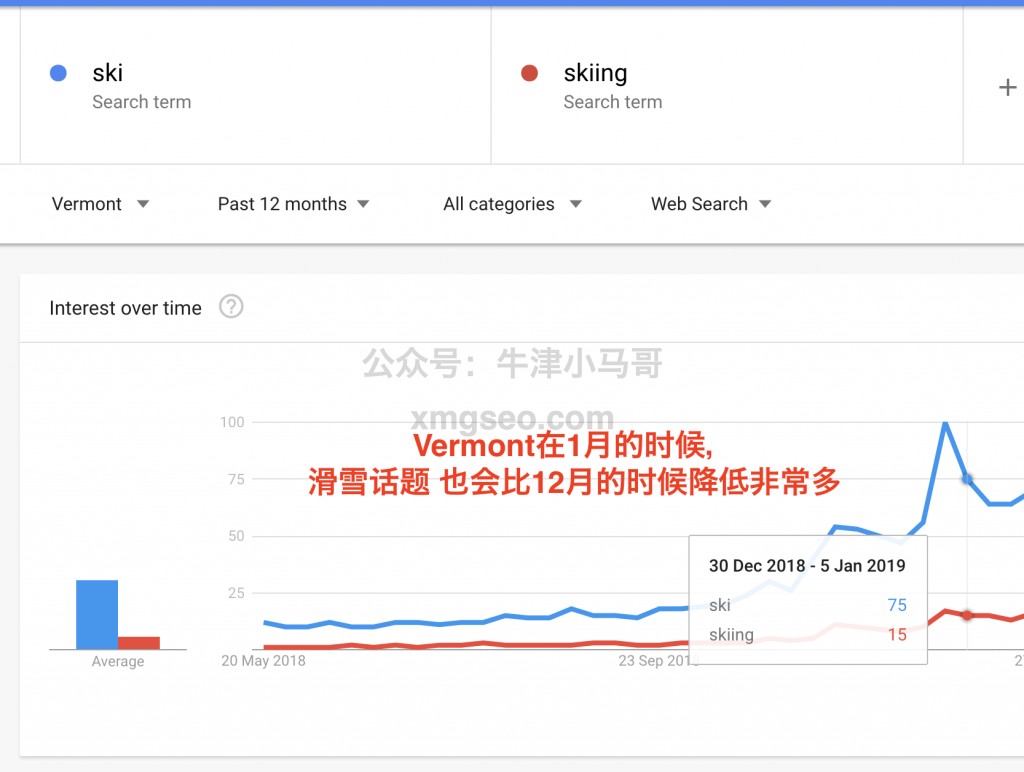The height and width of the screenshot is (772, 1024).
Task: Click the Interest over time heading
Action: pos(125,308)
